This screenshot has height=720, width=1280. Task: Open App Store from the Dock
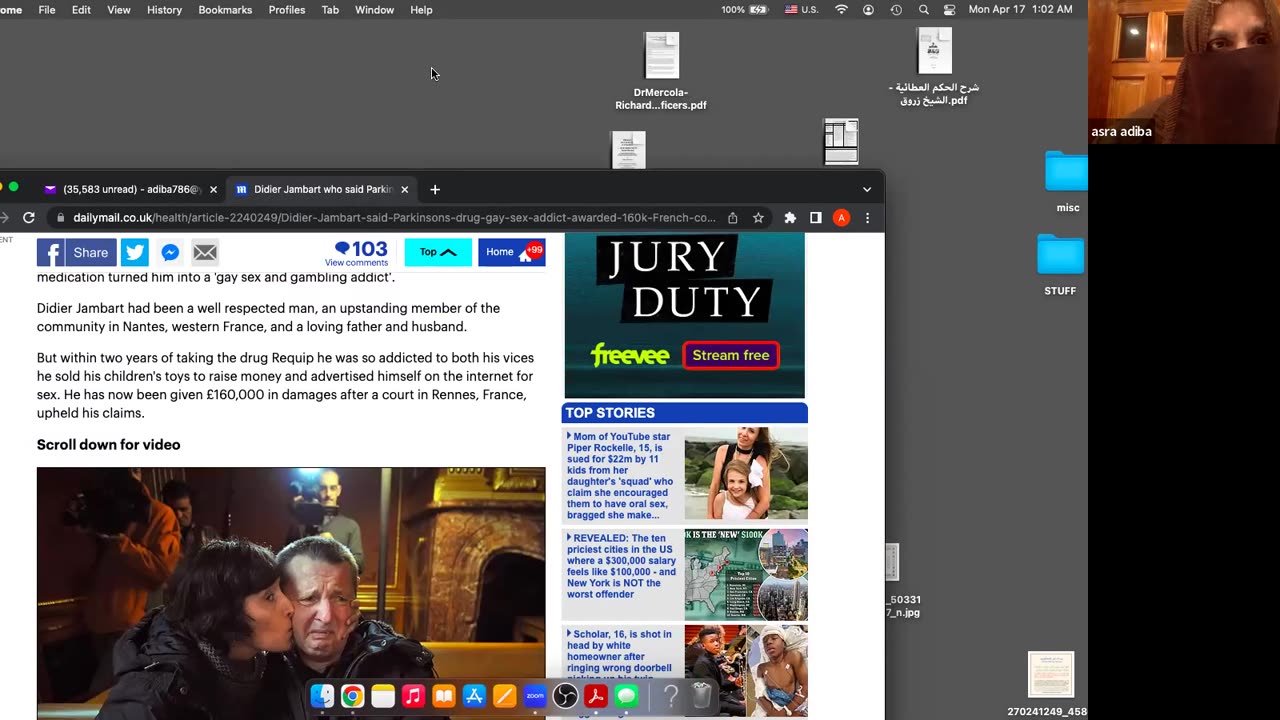point(474,696)
